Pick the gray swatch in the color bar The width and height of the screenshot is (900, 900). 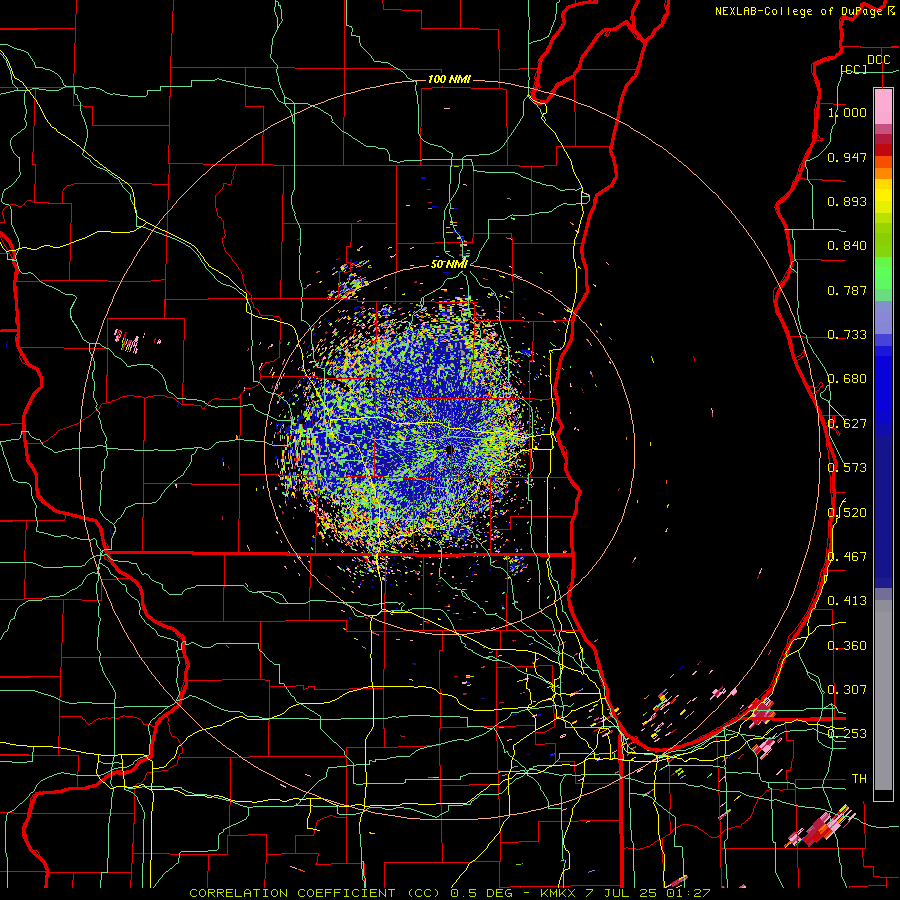(883, 695)
